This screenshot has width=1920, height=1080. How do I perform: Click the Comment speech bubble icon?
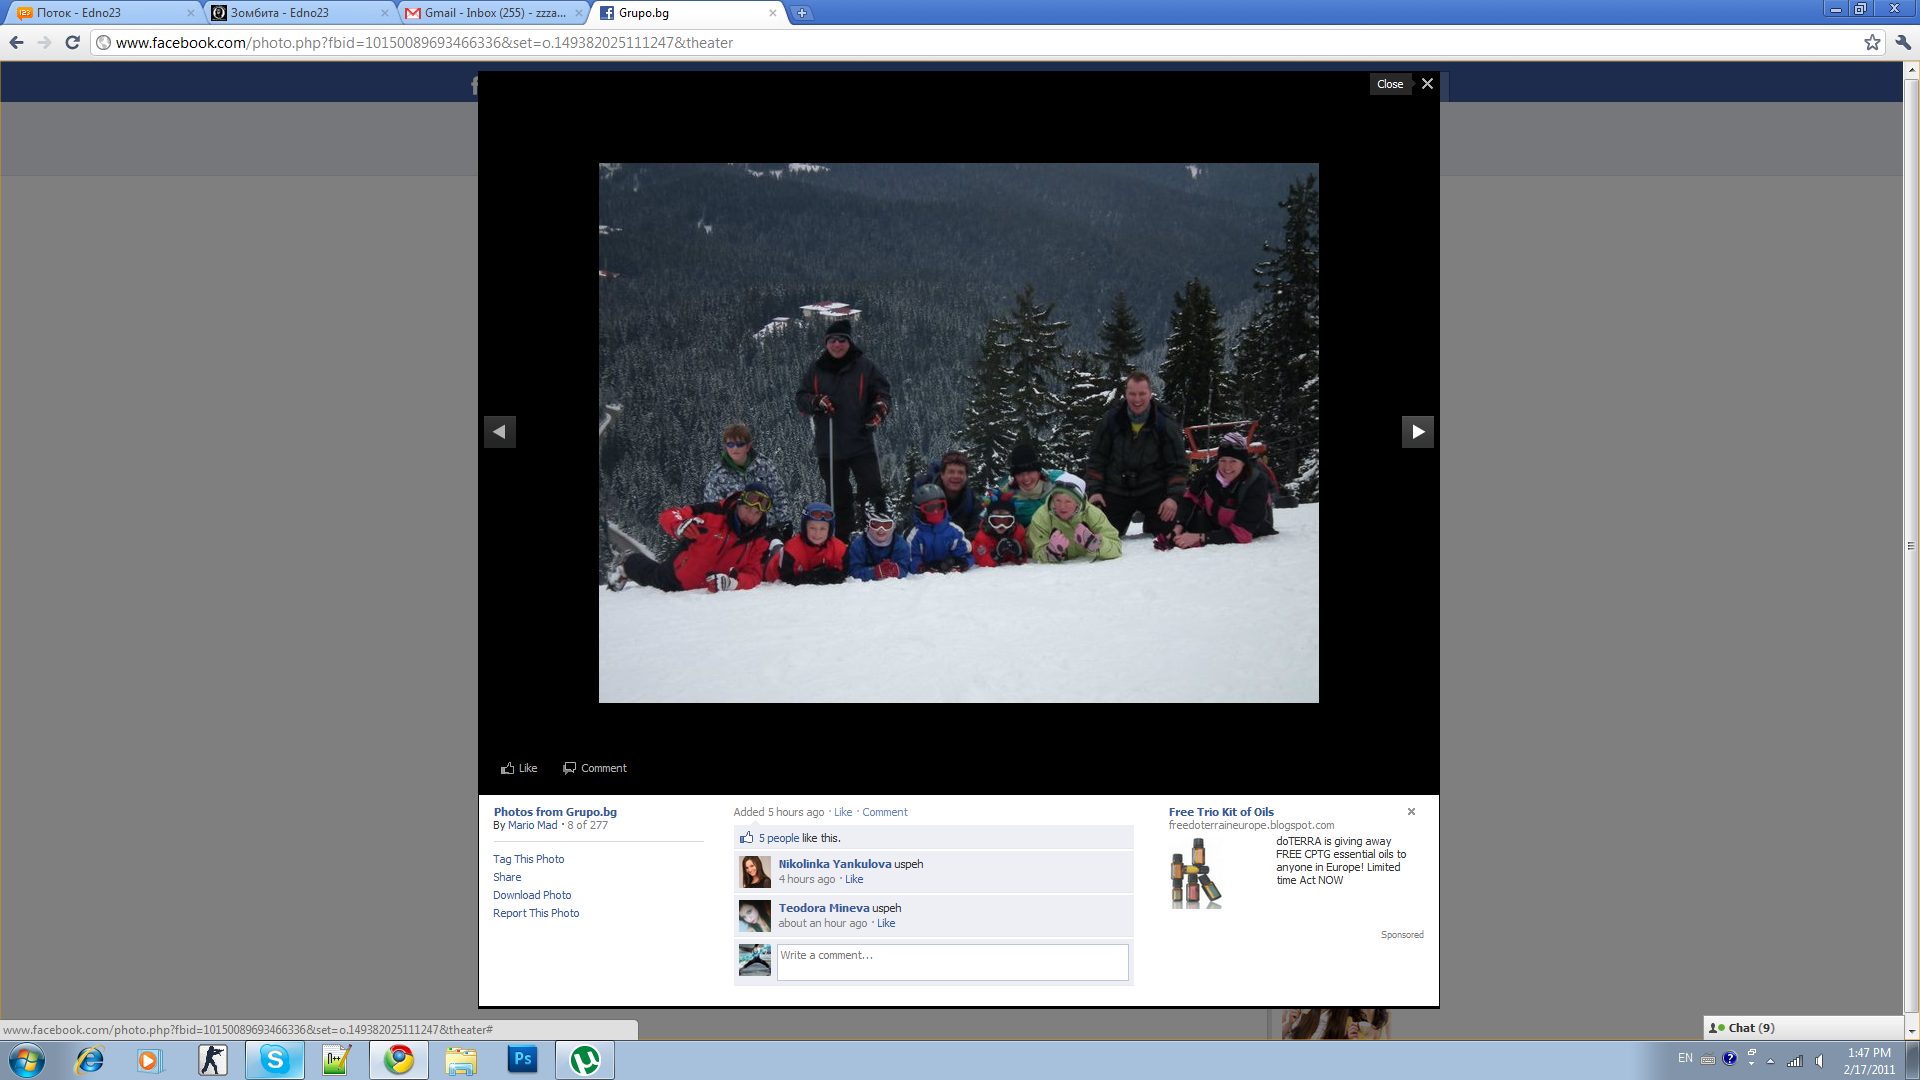(x=569, y=768)
